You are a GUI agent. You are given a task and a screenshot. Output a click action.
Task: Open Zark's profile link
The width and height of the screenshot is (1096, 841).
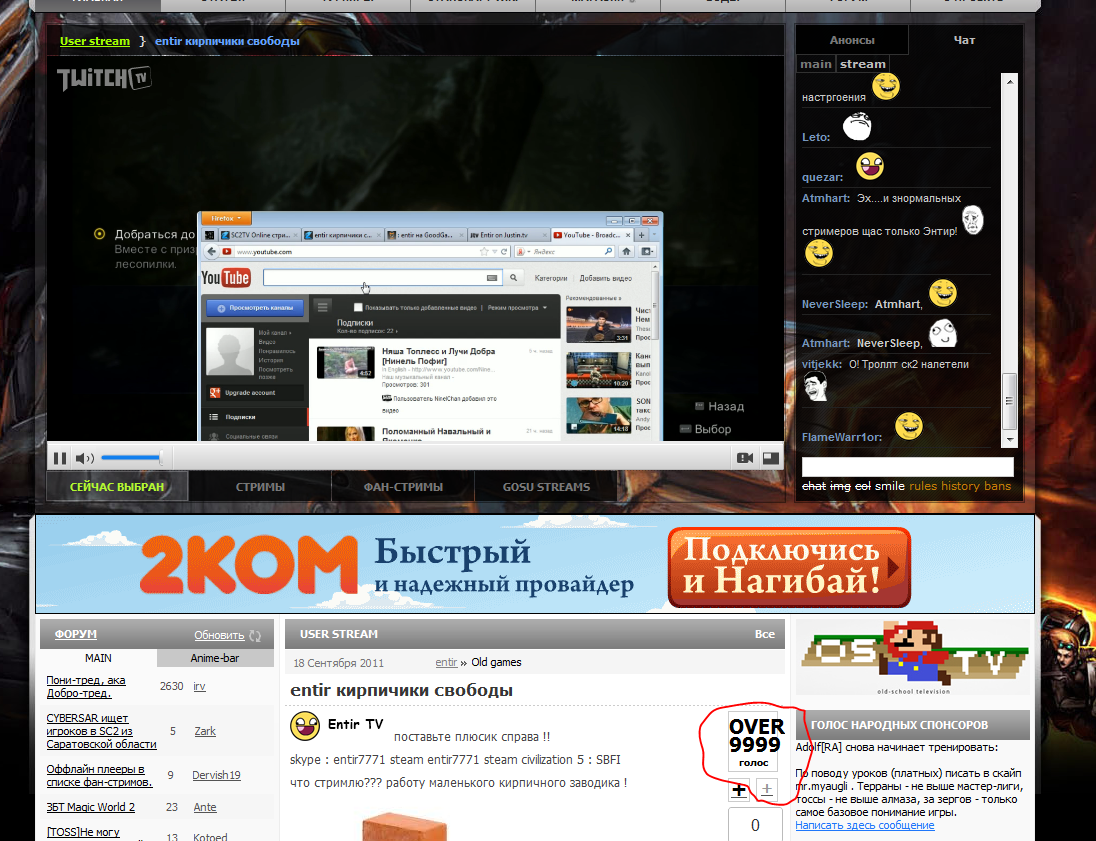205,731
